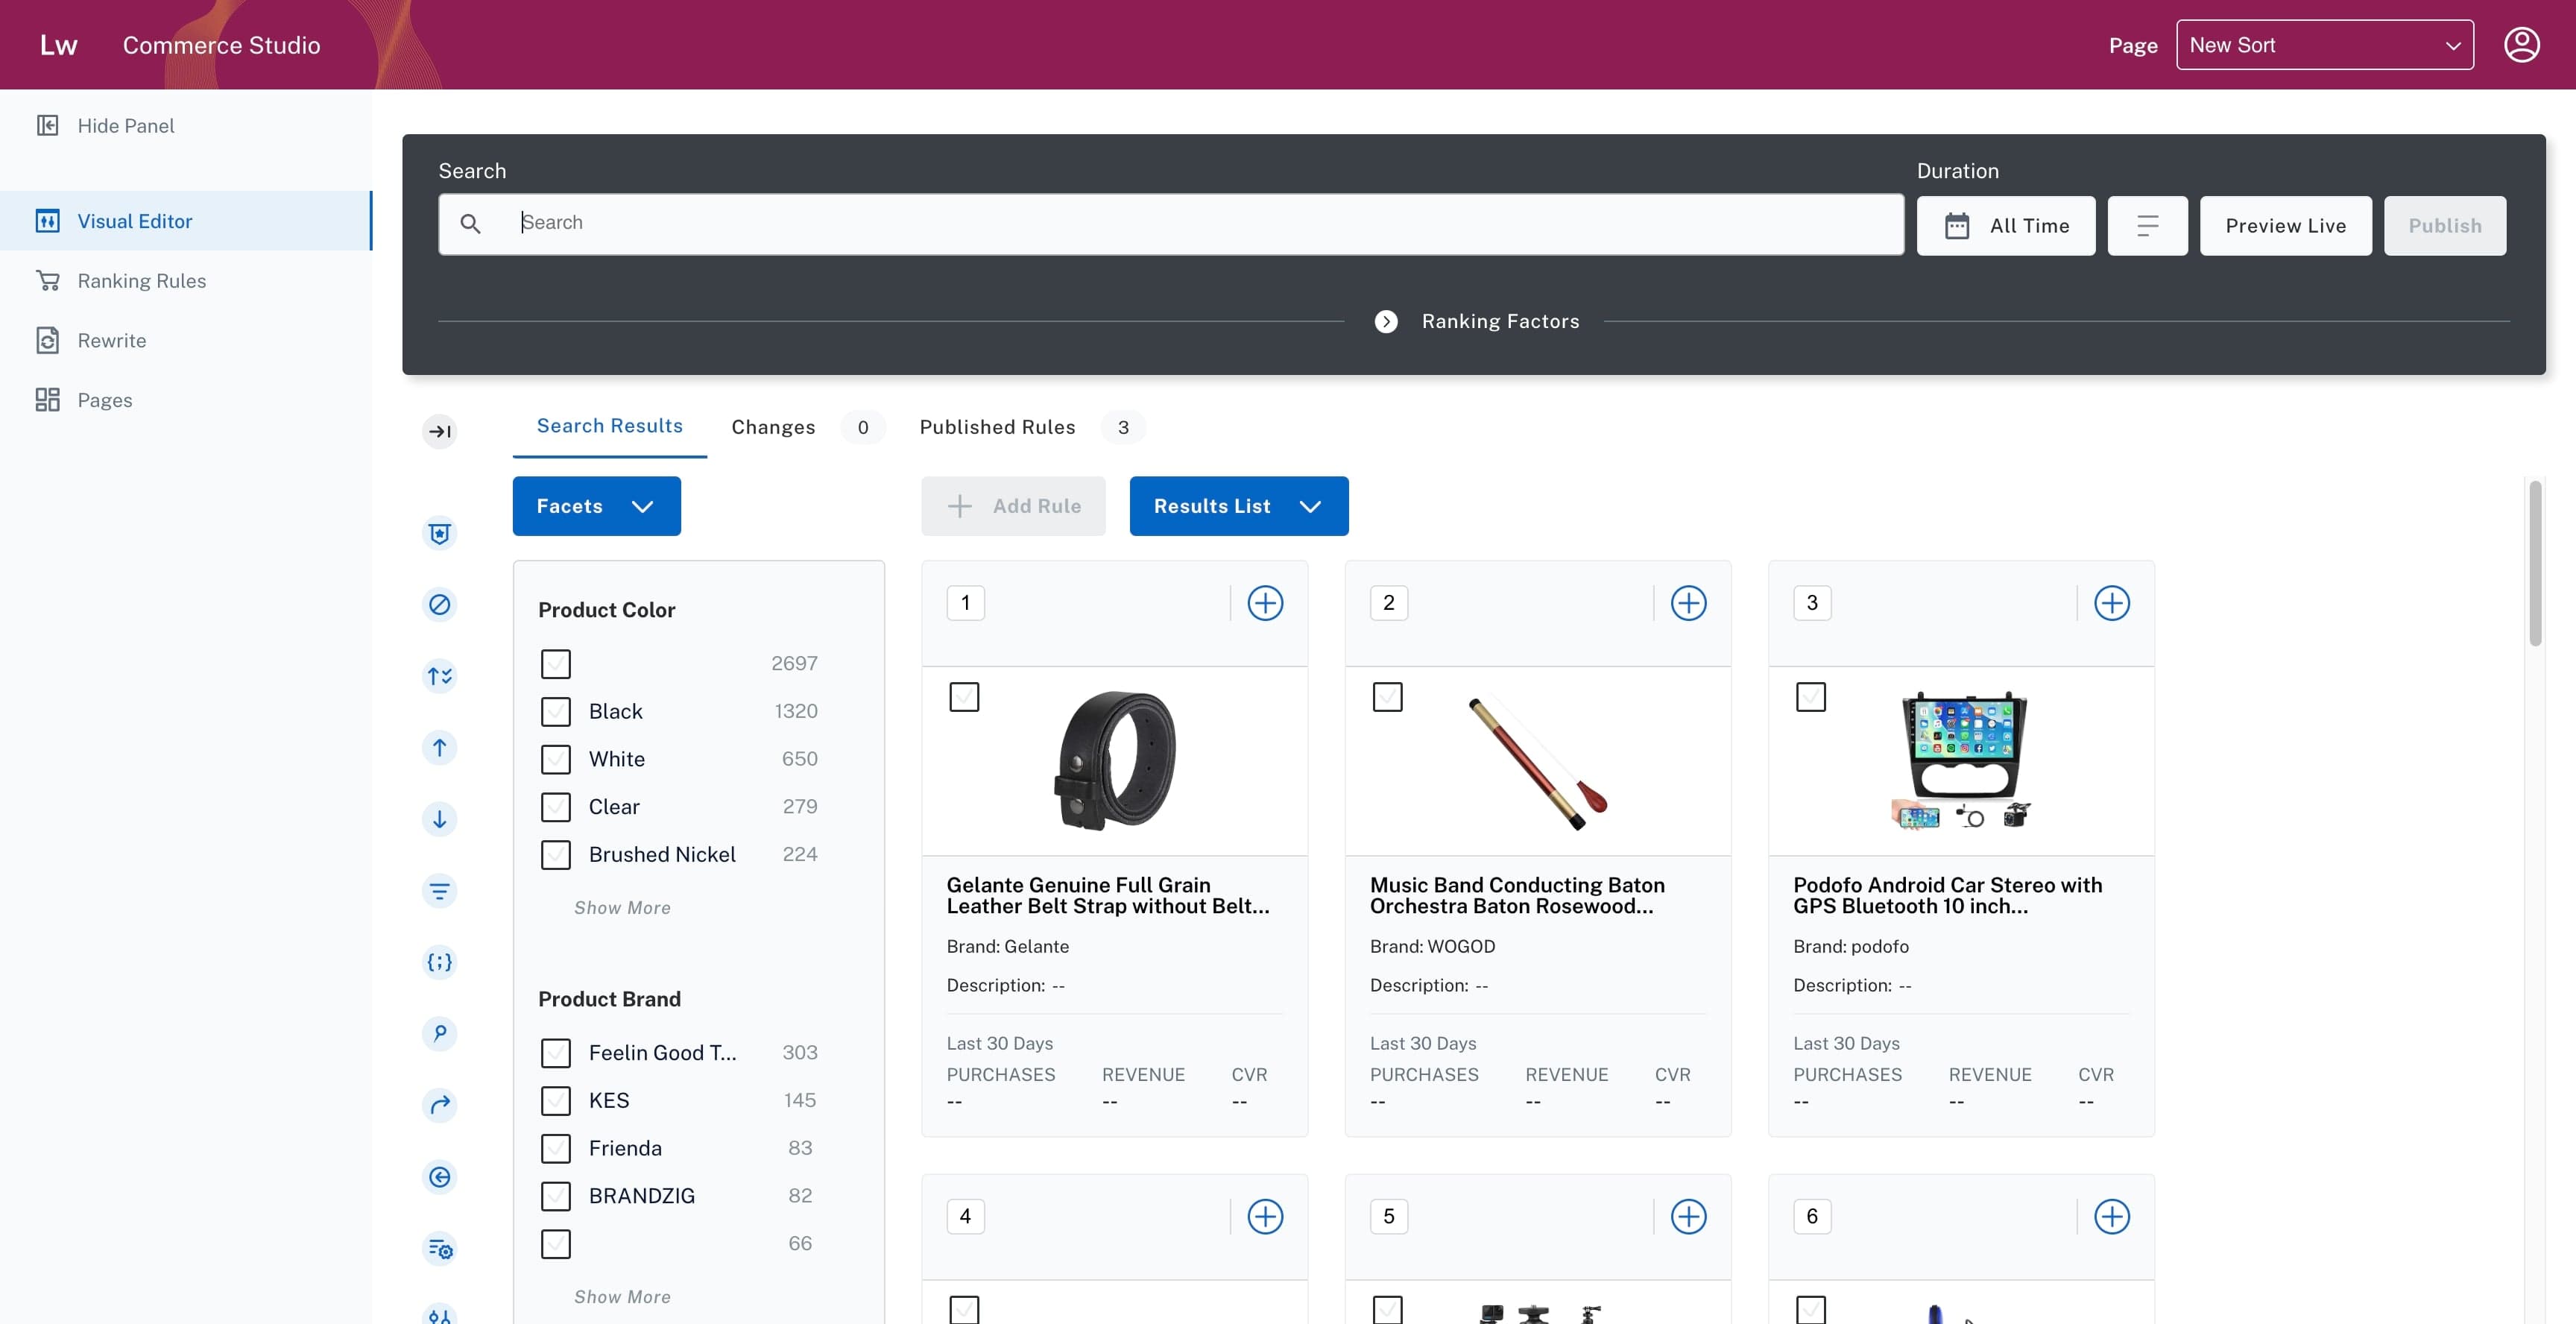The height and width of the screenshot is (1324, 2576).
Task: Click the plus icon on result card 3
Action: (x=2111, y=603)
